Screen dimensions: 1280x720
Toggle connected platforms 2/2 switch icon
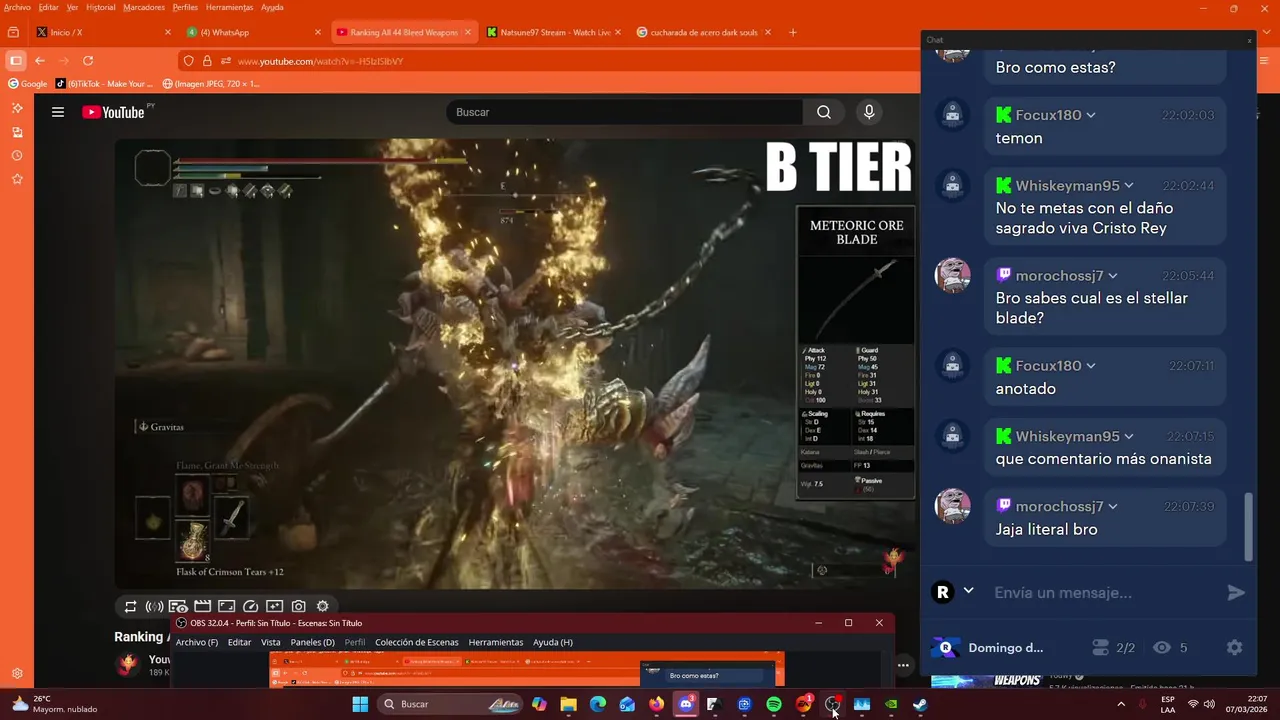coord(1100,648)
